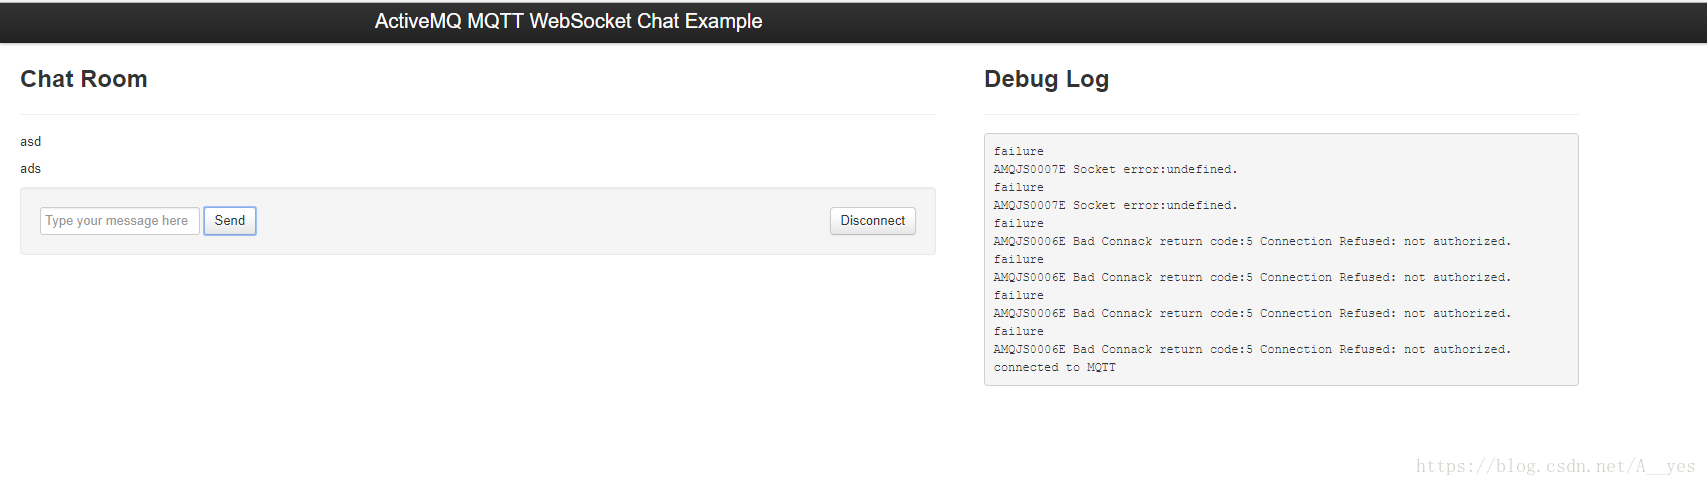Click the first 'Socket error:undefined' log entry
This screenshot has height=486, width=1707.
coord(1115,170)
